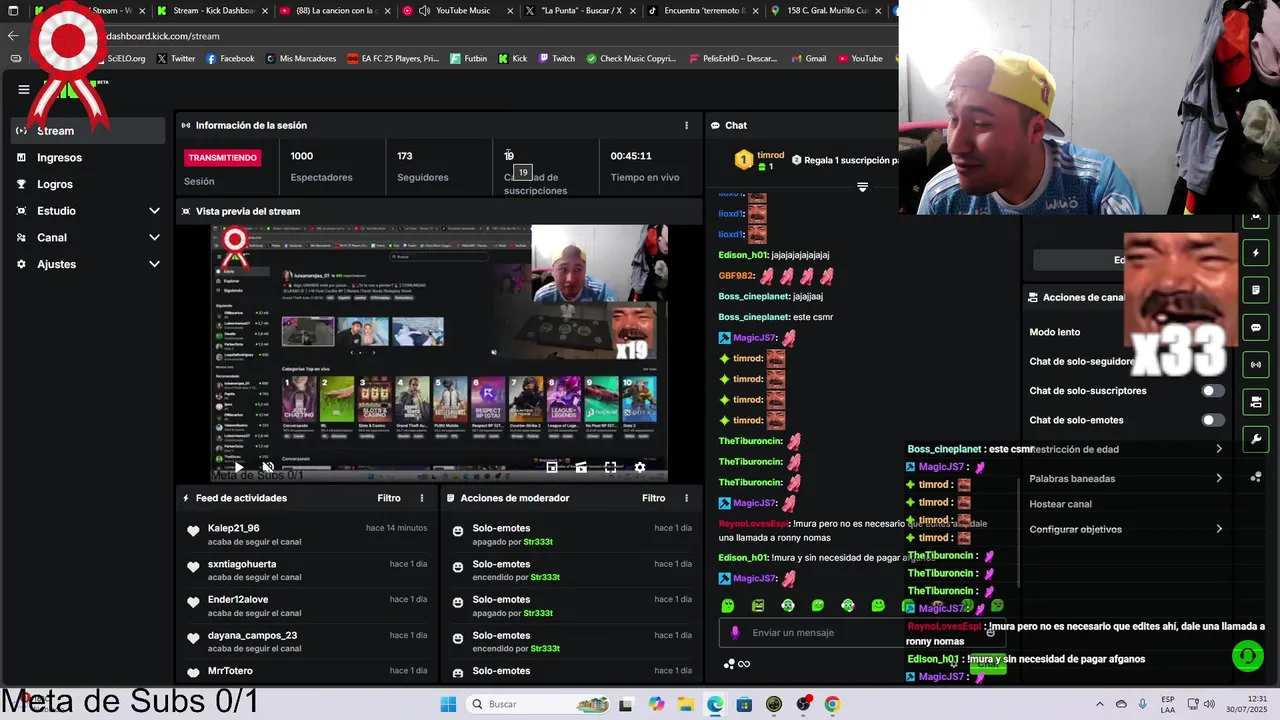Expand the Estudio sidebar section
Image resolution: width=1280 pixels, height=720 pixels.
pyautogui.click(x=88, y=211)
